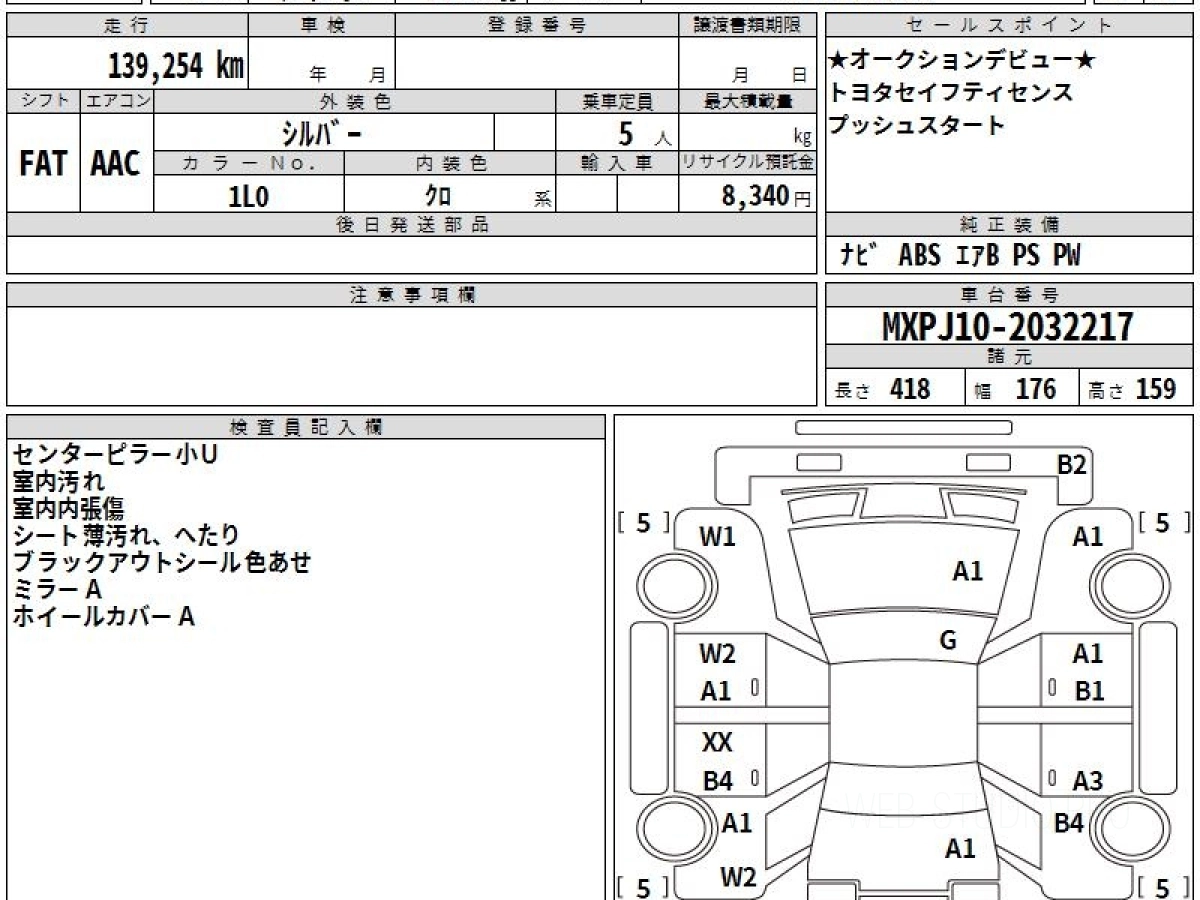The height and width of the screenshot is (900, 1200).
Task: Click the 走行 column header
Action: (127, 26)
